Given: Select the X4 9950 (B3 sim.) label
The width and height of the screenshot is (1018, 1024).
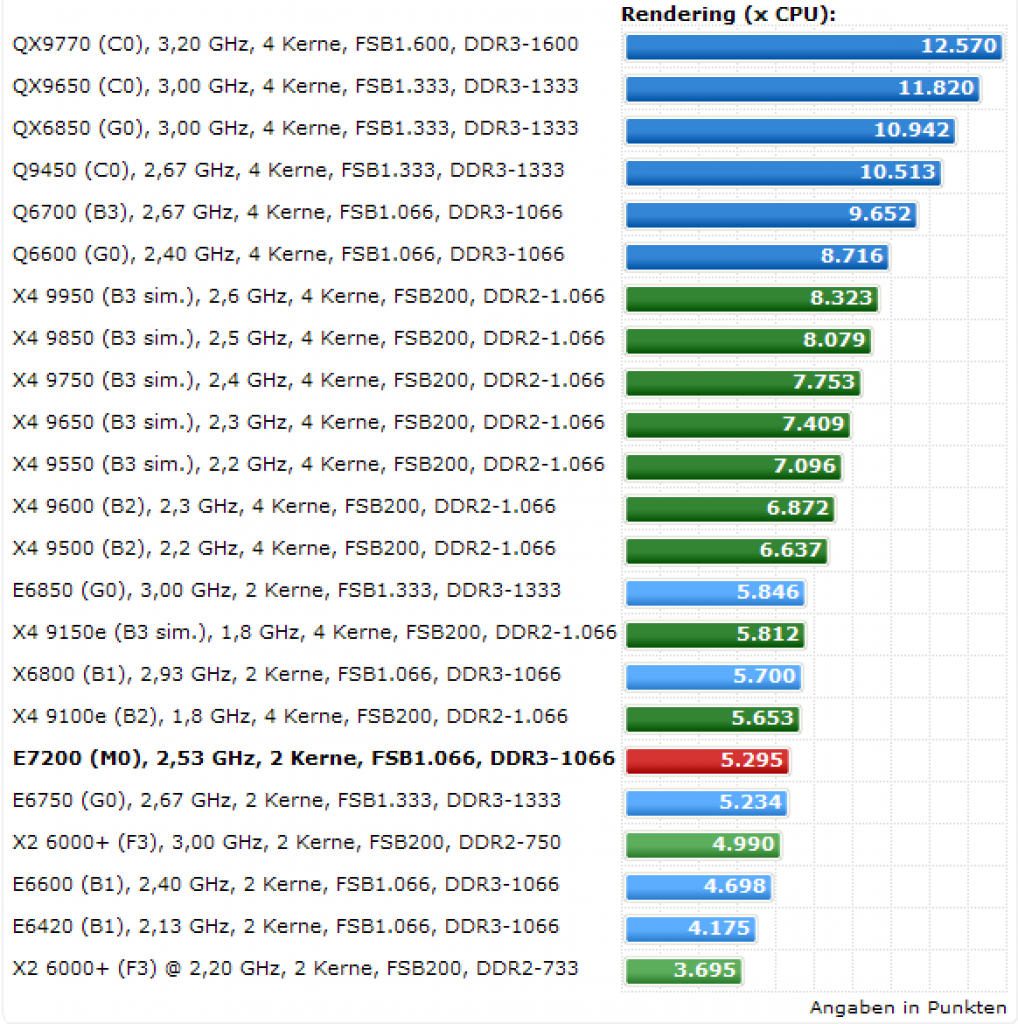Looking at the screenshot, I should tap(309, 297).
